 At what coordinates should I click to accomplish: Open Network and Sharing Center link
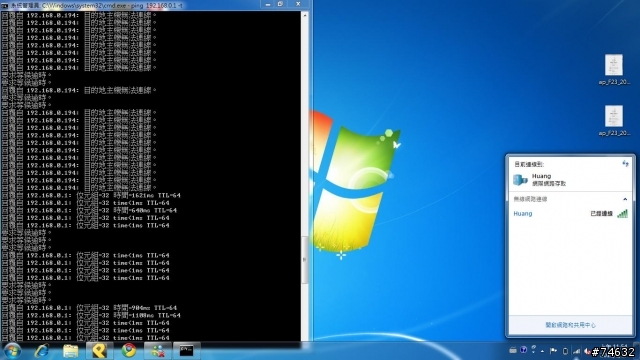point(570,325)
